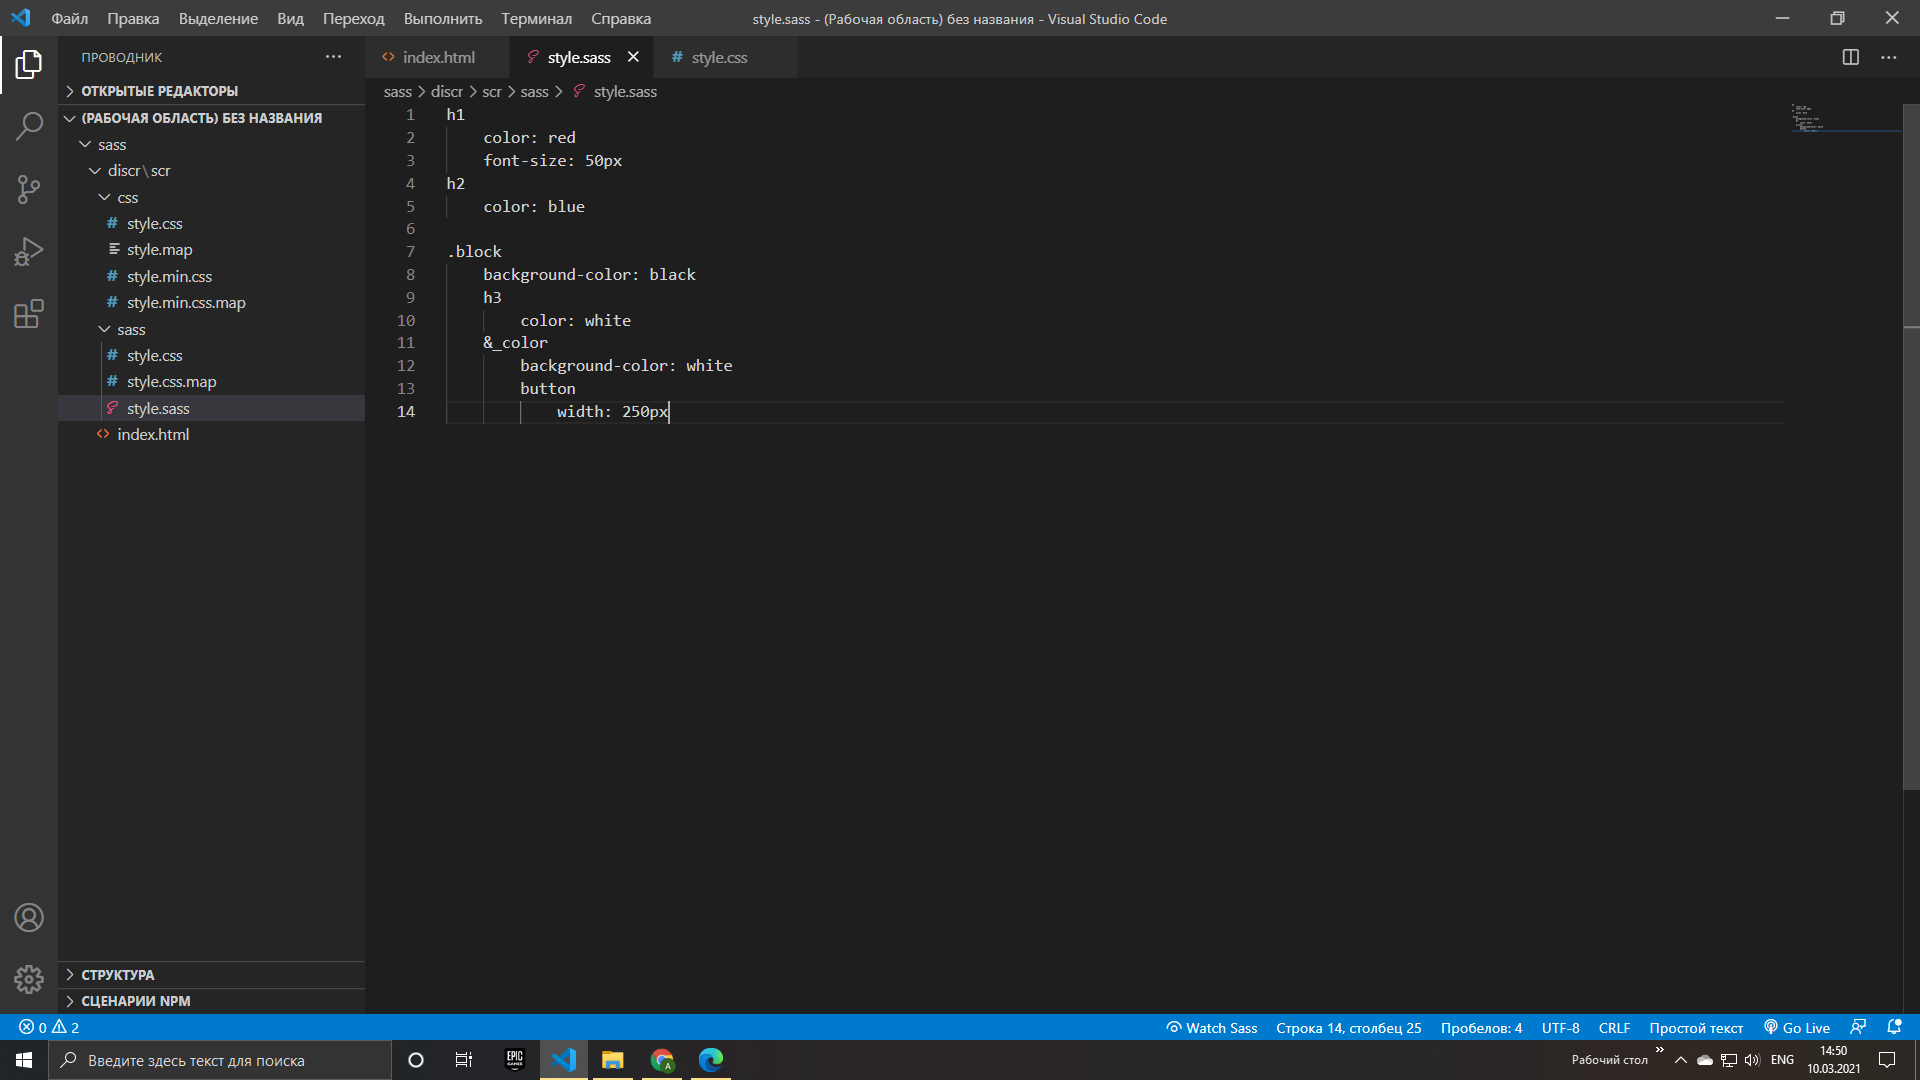Change language mode Простой текст

1695,1028
